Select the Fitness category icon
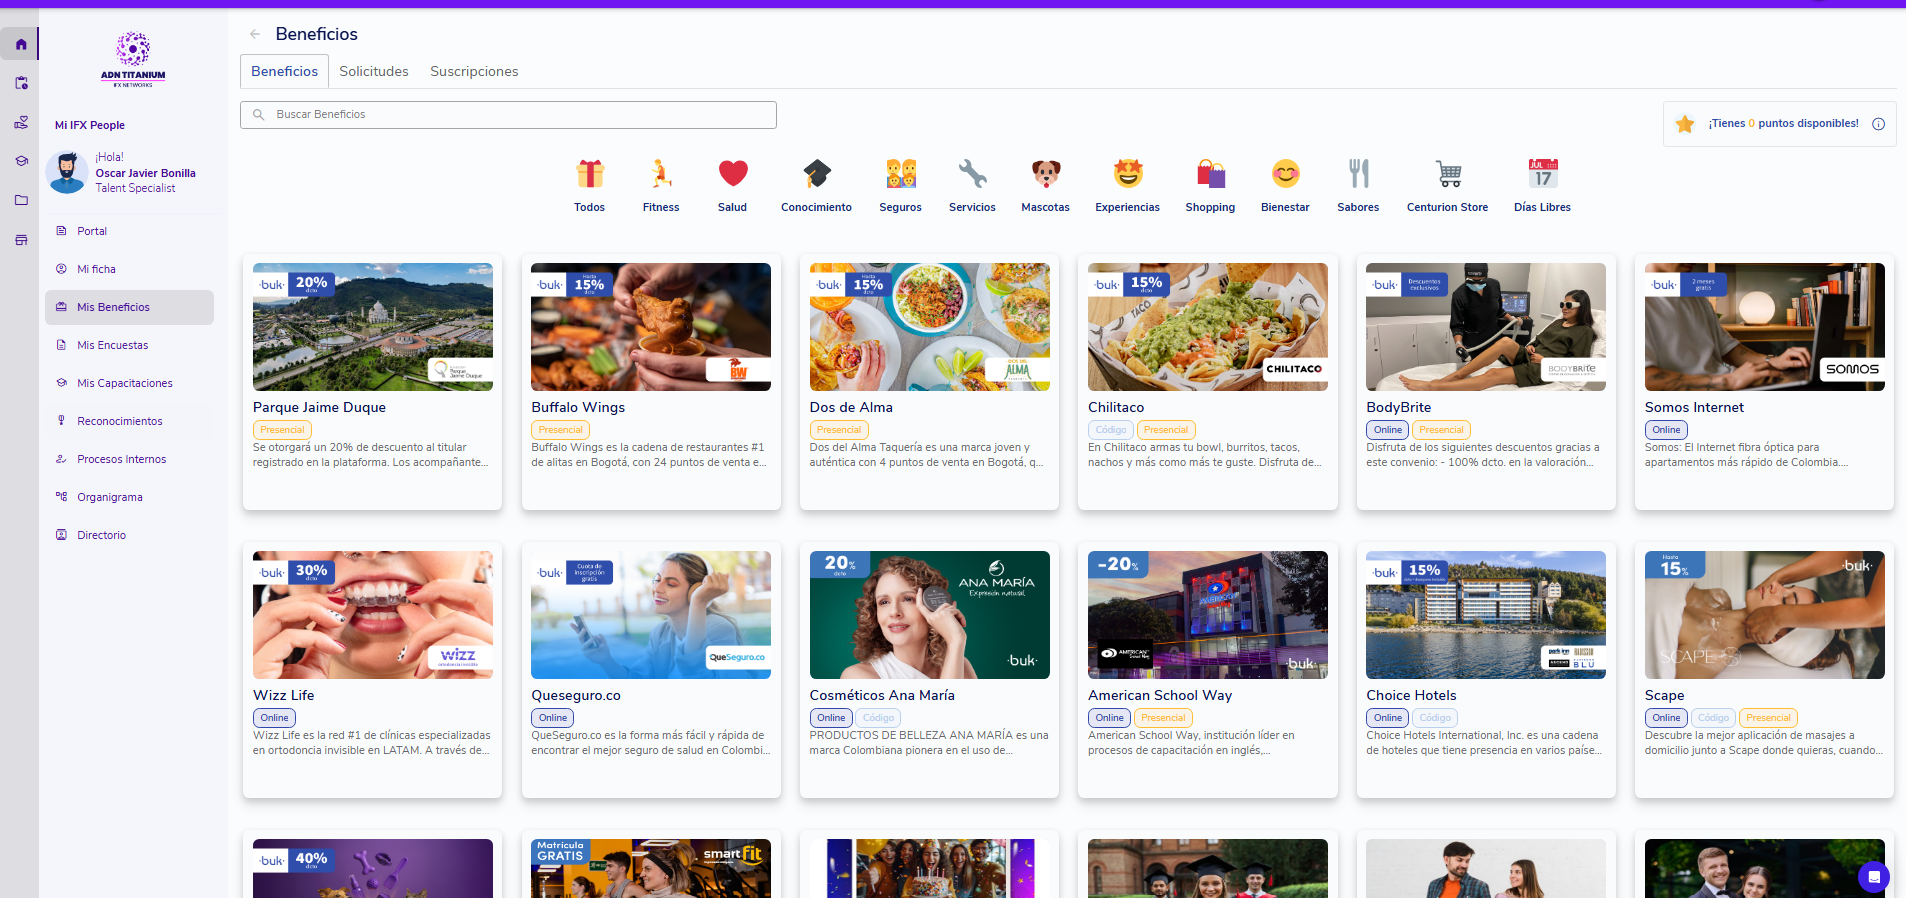This screenshot has width=1906, height=898. pos(660,174)
